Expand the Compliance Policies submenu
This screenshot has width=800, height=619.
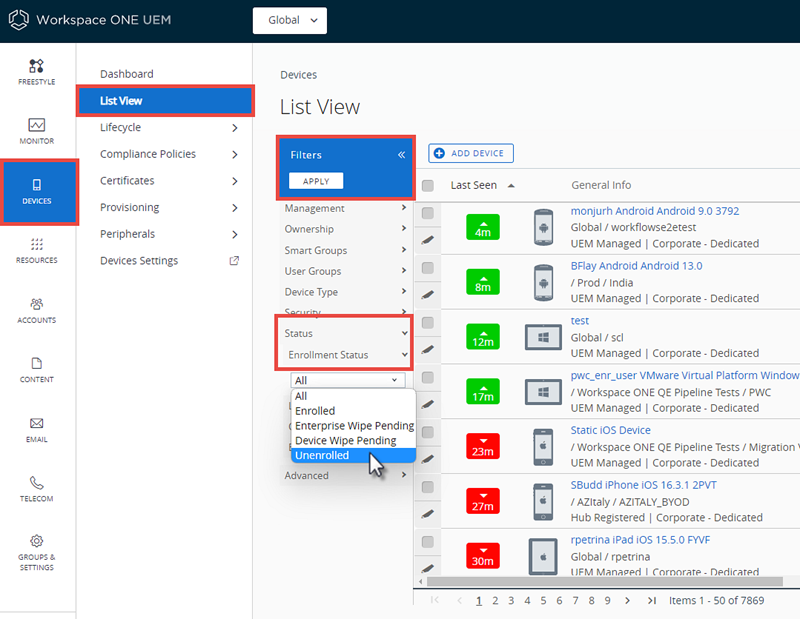pyautogui.click(x=235, y=154)
